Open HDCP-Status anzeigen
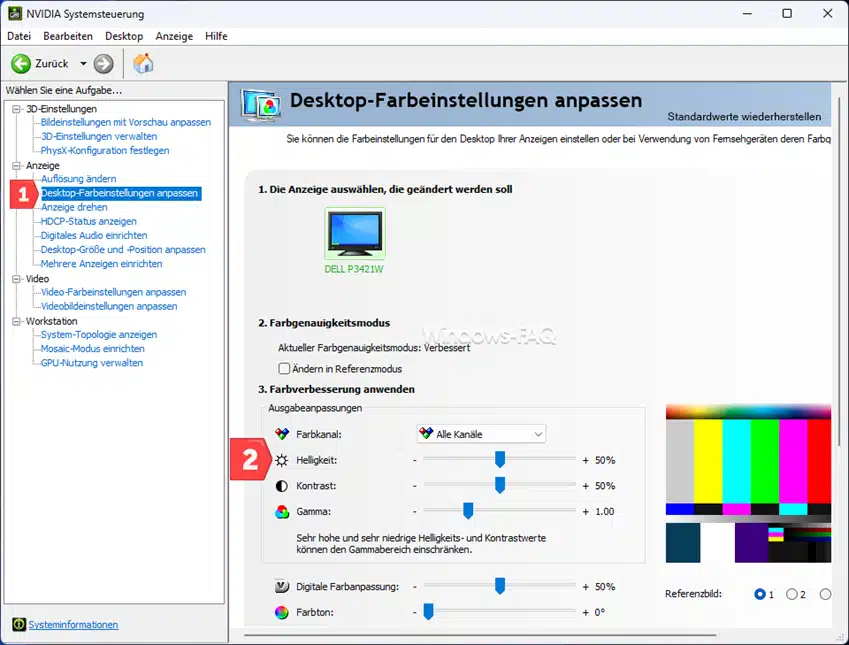 coord(89,221)
